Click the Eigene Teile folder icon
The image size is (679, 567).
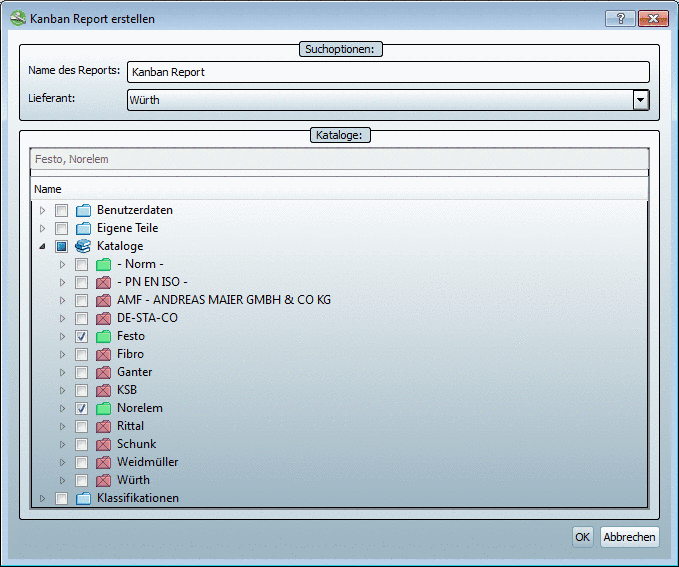83,228
